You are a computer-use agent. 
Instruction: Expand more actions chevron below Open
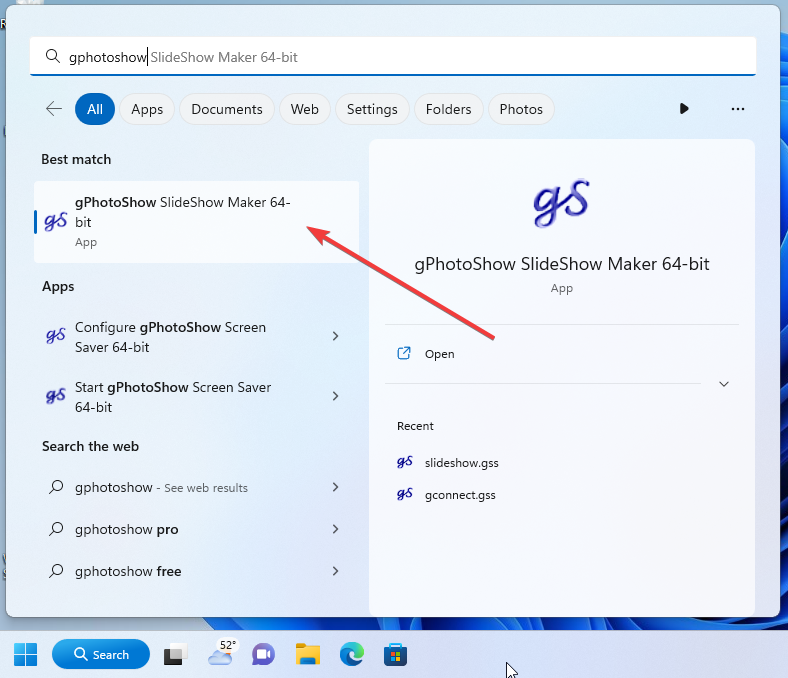coord(724,384)
